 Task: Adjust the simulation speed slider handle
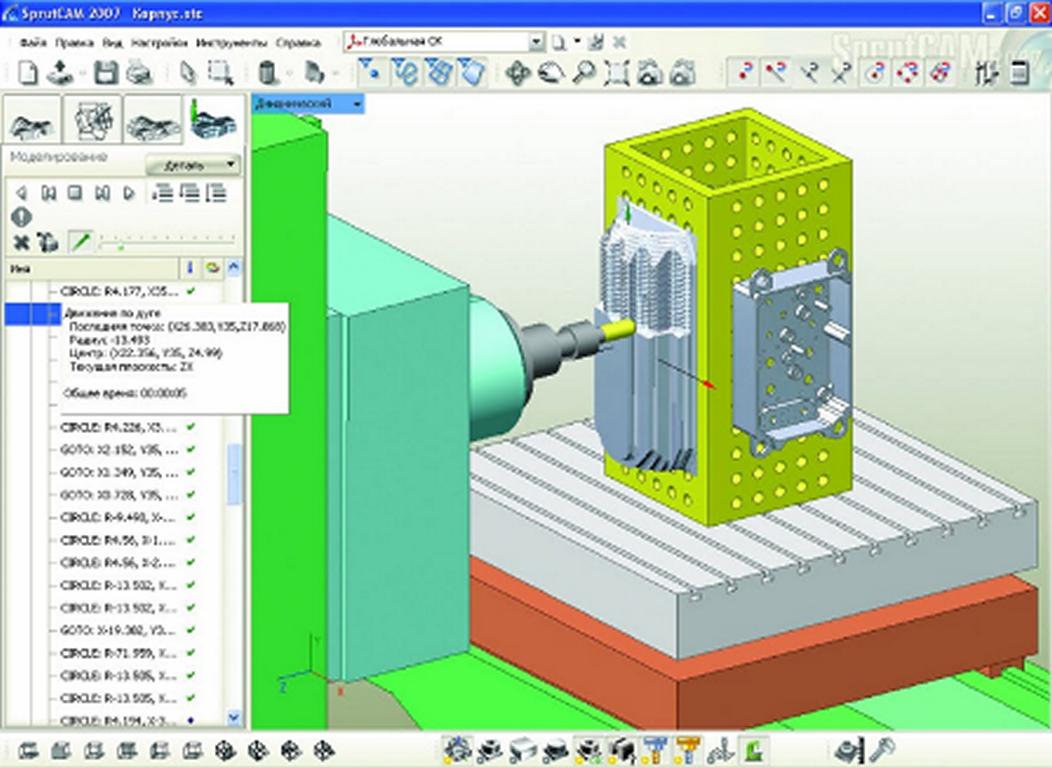tap(121, 247)
